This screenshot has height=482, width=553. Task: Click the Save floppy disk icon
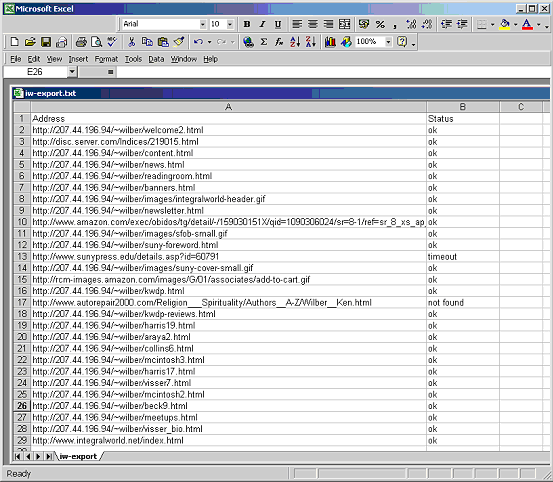[x=46, y=42]
